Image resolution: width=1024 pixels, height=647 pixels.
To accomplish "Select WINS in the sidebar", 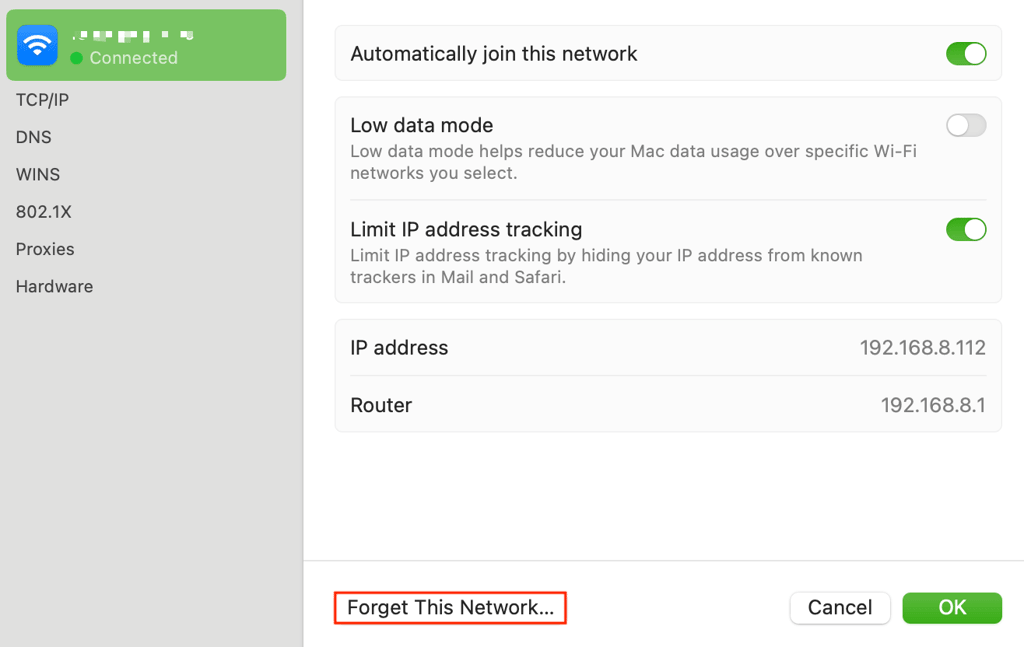I will click(38, 174).
